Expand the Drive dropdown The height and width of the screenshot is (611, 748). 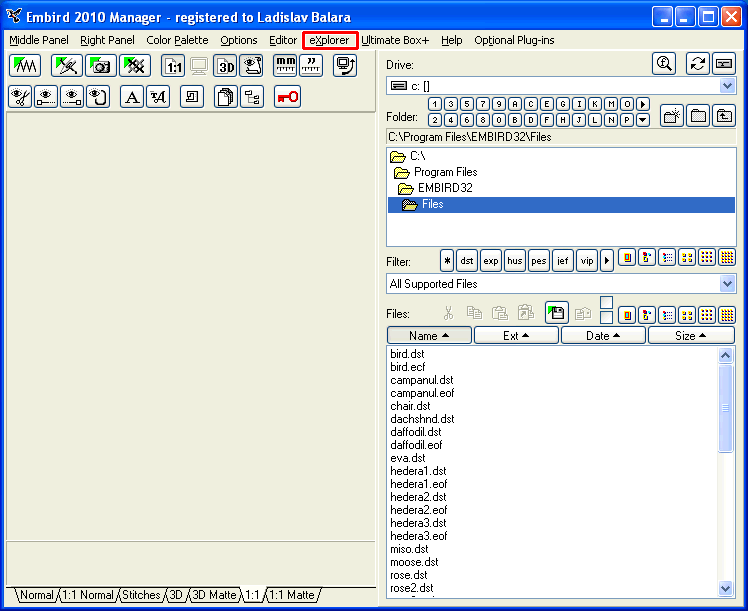(727, 86)
